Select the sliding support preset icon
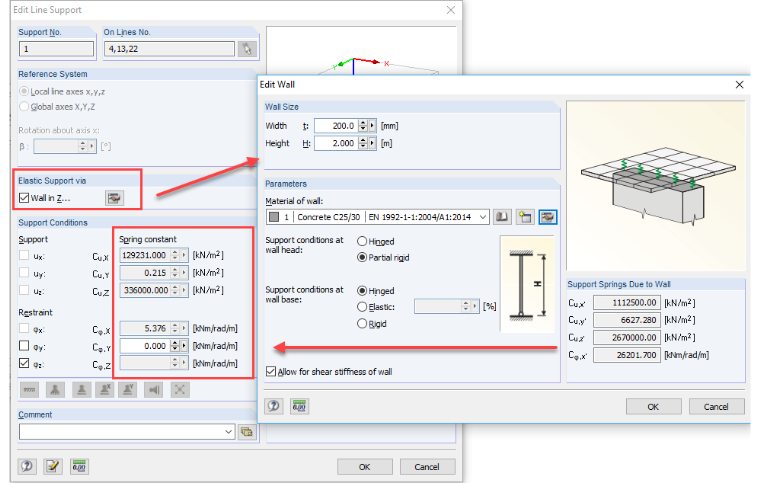Viewport: 760px width, 483px height. 81,390
